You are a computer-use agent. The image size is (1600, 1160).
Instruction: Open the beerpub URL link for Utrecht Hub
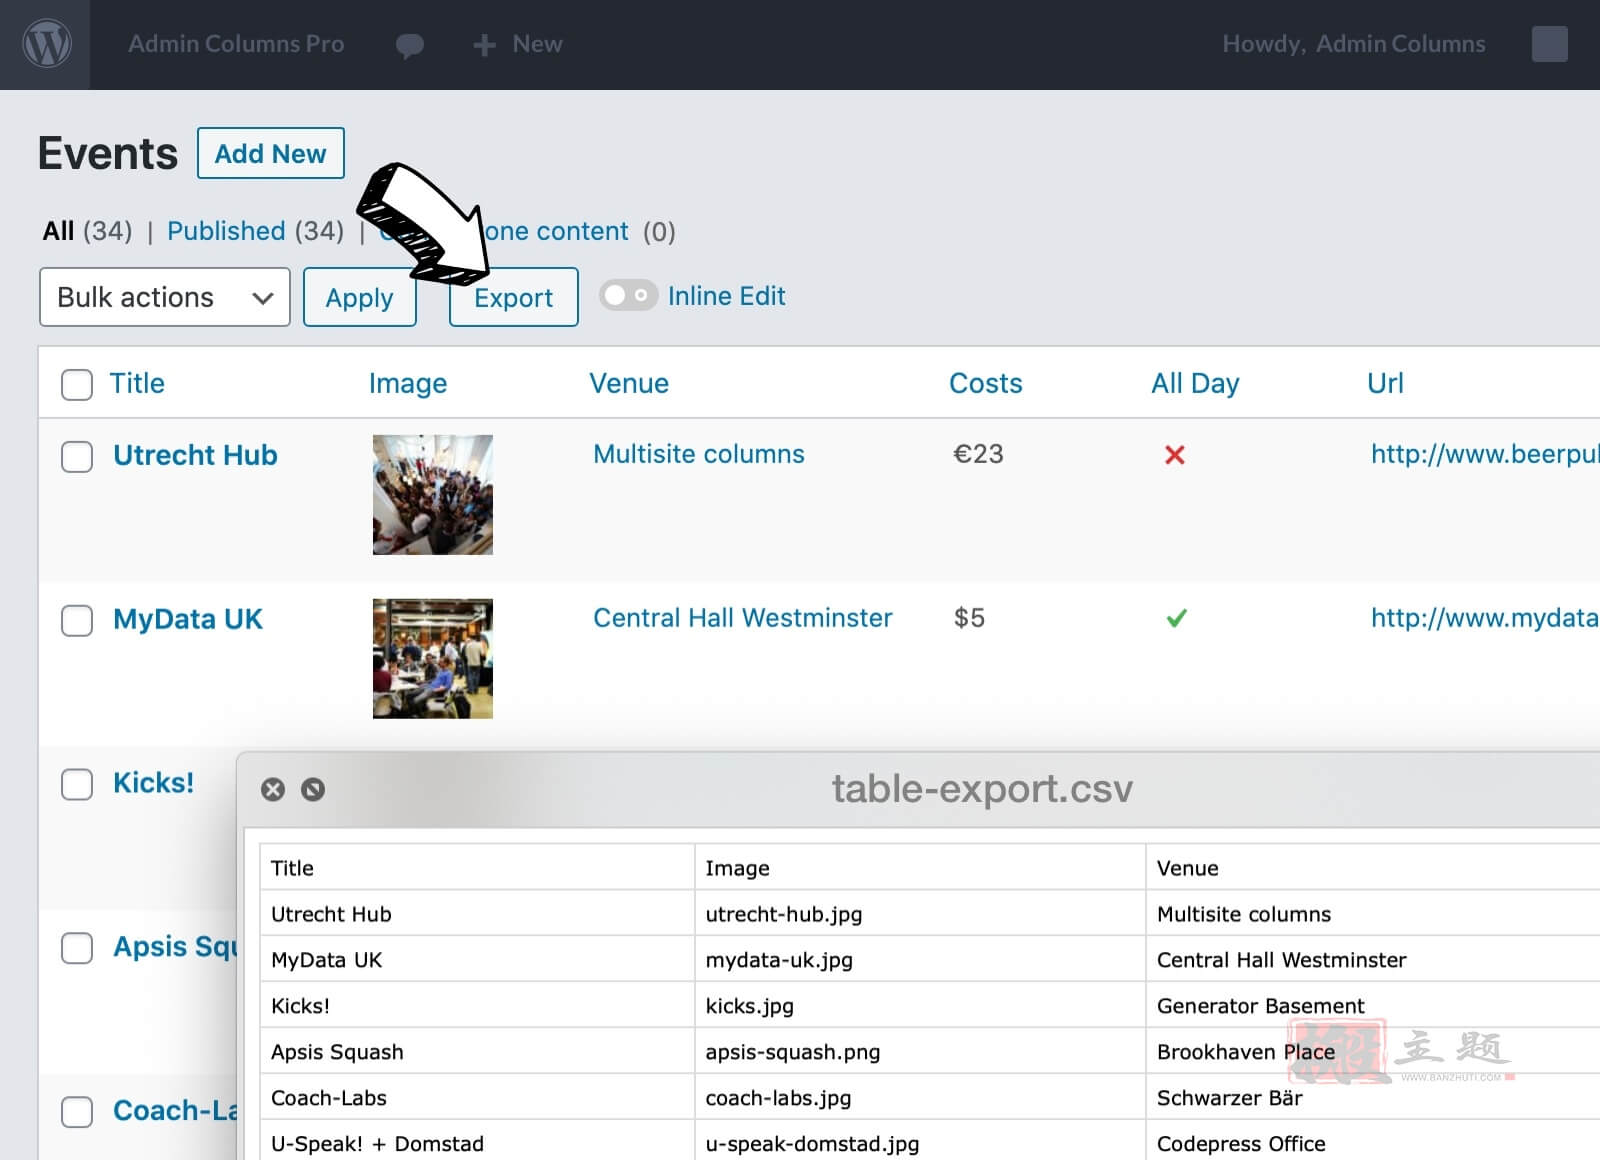tap(1485, 454)
